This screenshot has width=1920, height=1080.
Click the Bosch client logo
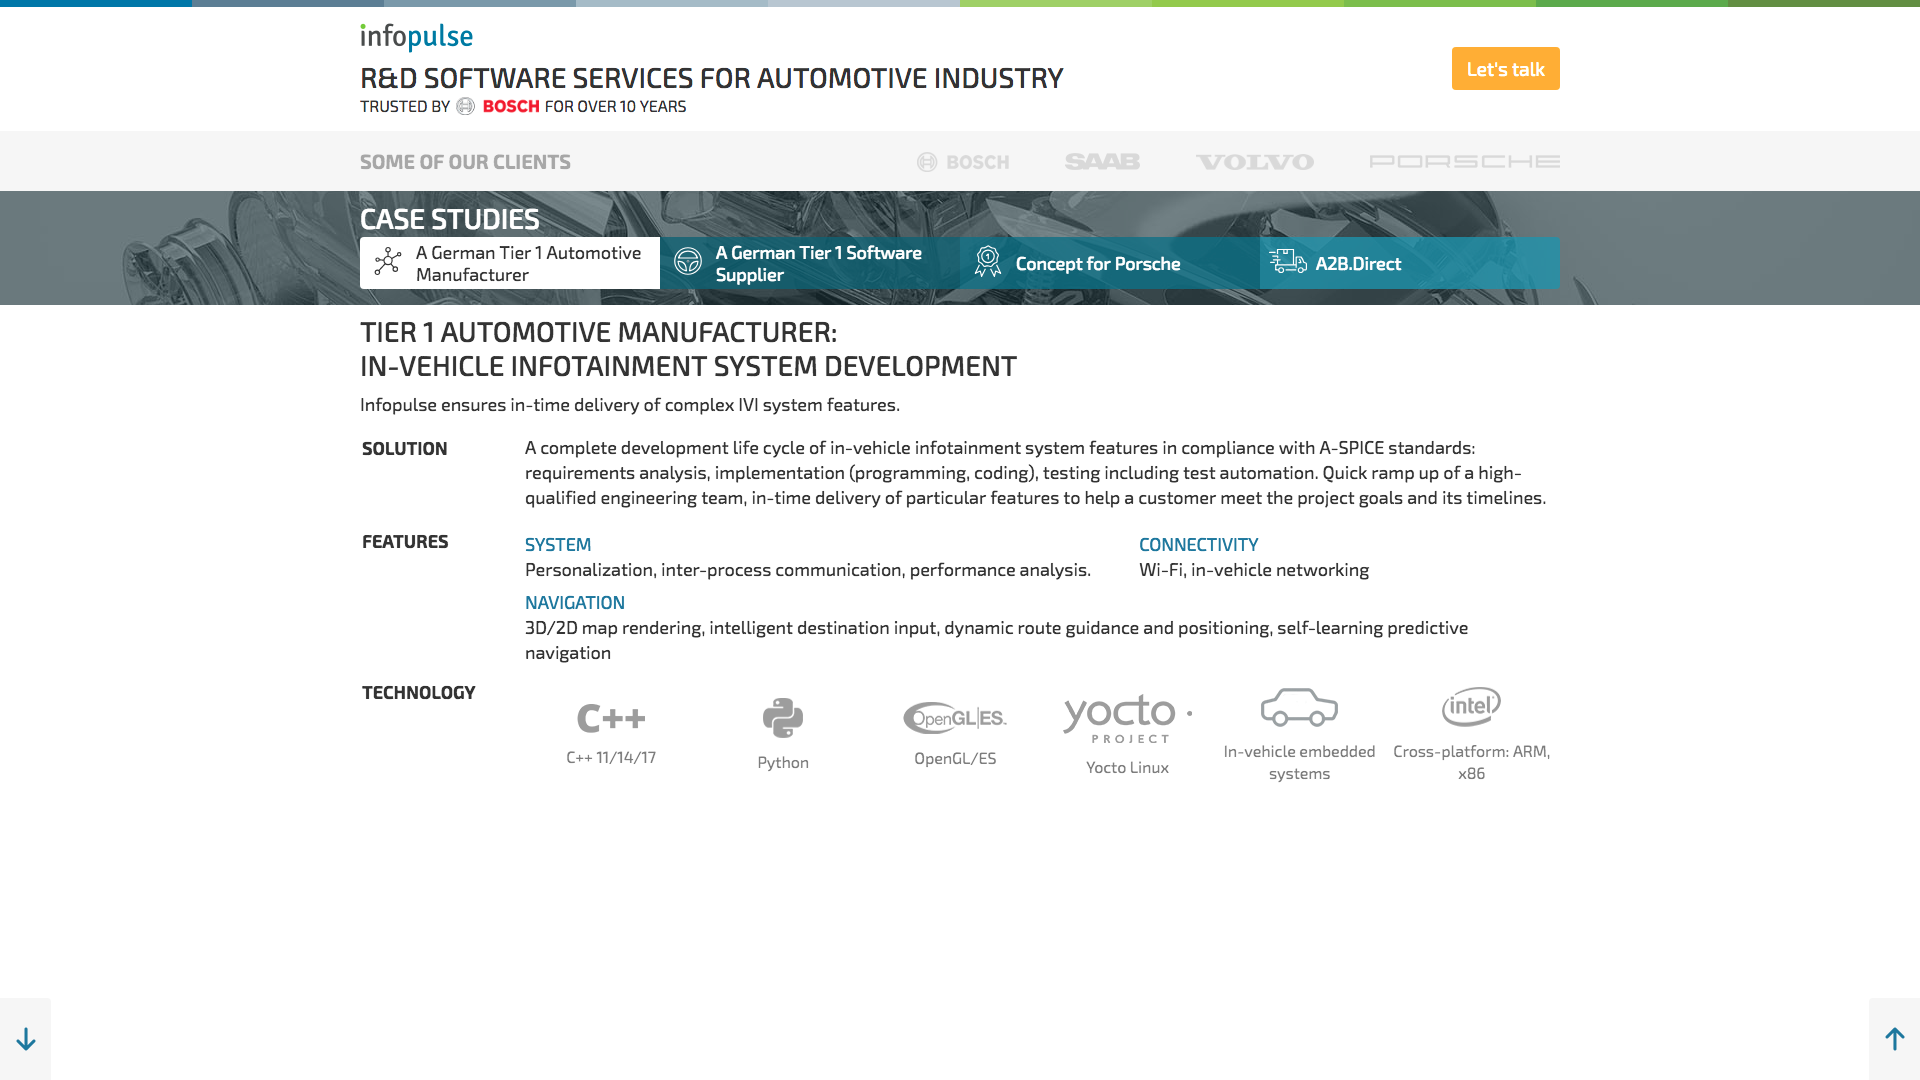963,162
